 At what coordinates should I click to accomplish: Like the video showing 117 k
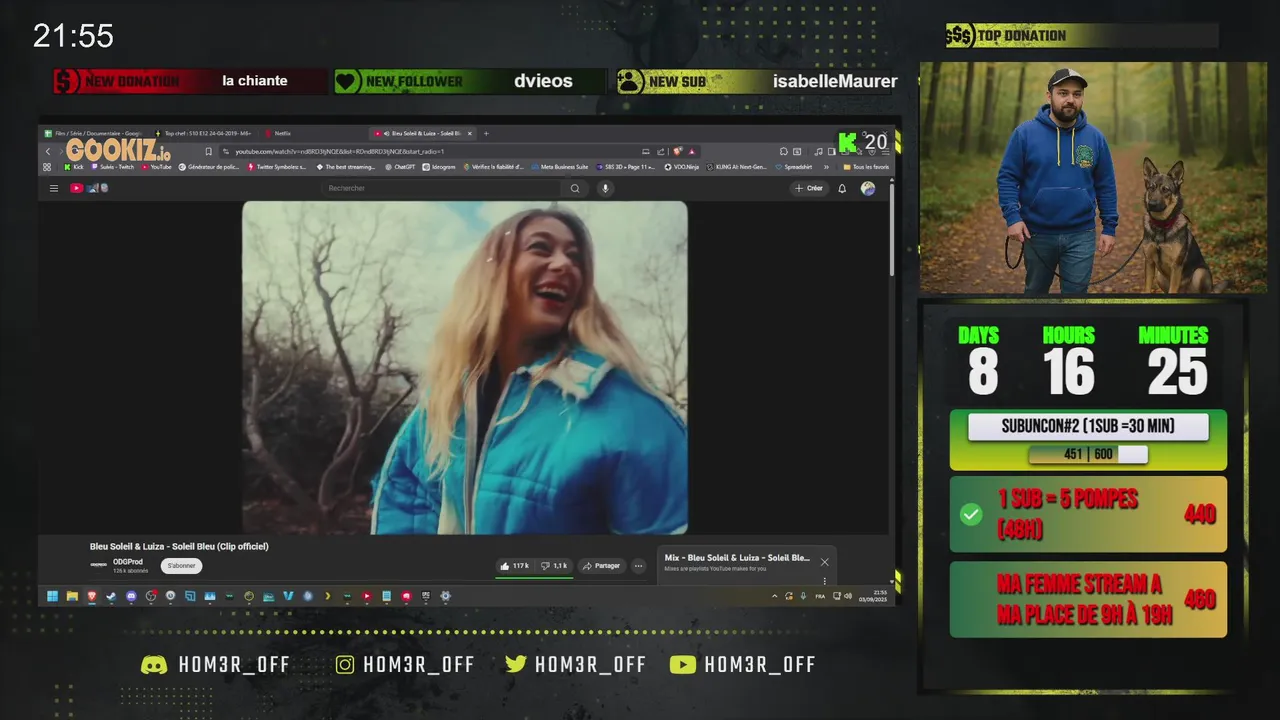point(516,566)
